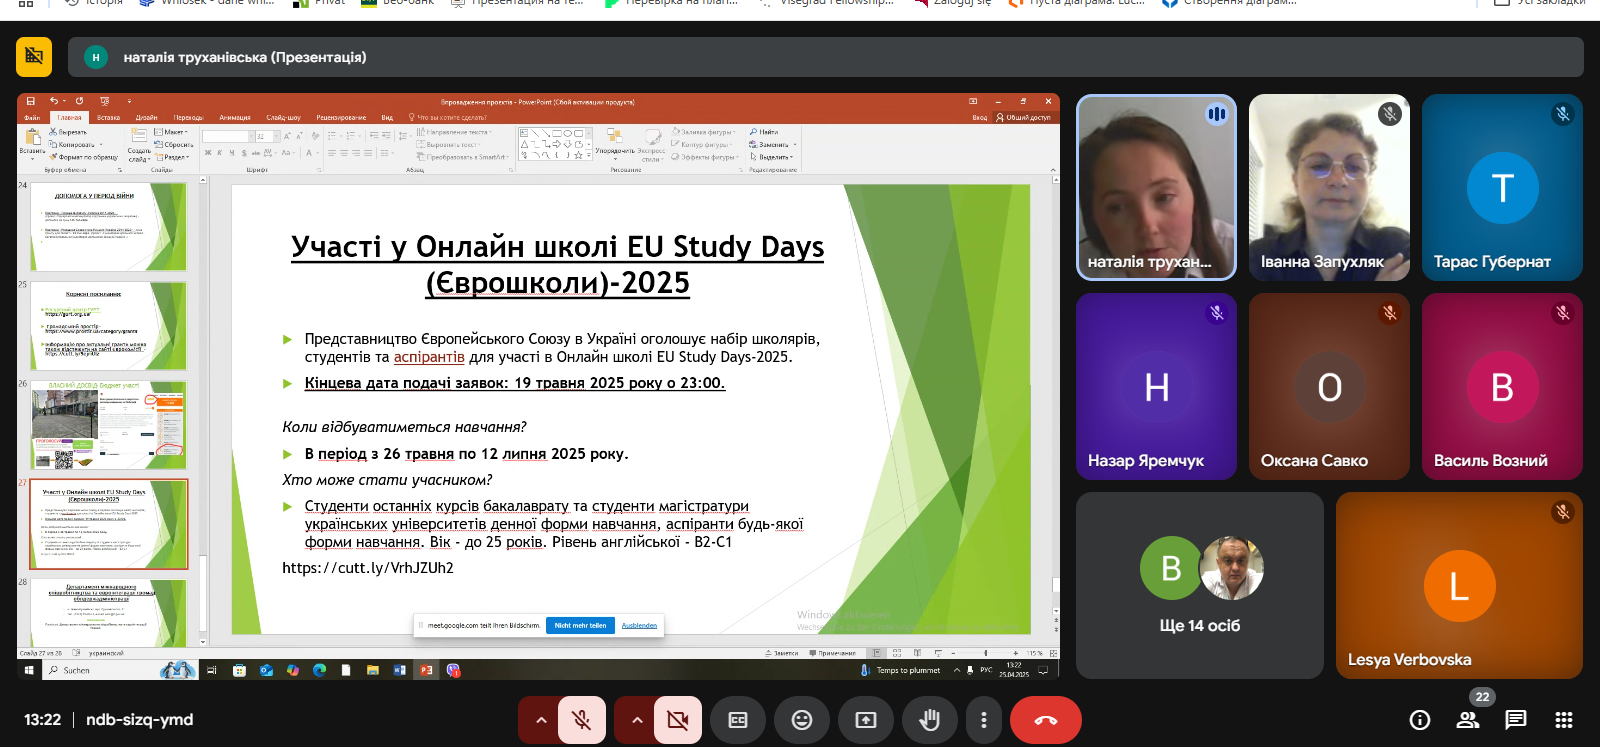
Task: Open the Activities grid icon
Action: [1564, 720]
